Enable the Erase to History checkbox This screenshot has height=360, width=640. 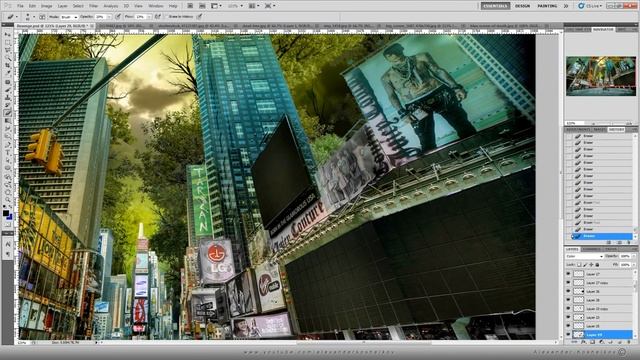(167, 17)
